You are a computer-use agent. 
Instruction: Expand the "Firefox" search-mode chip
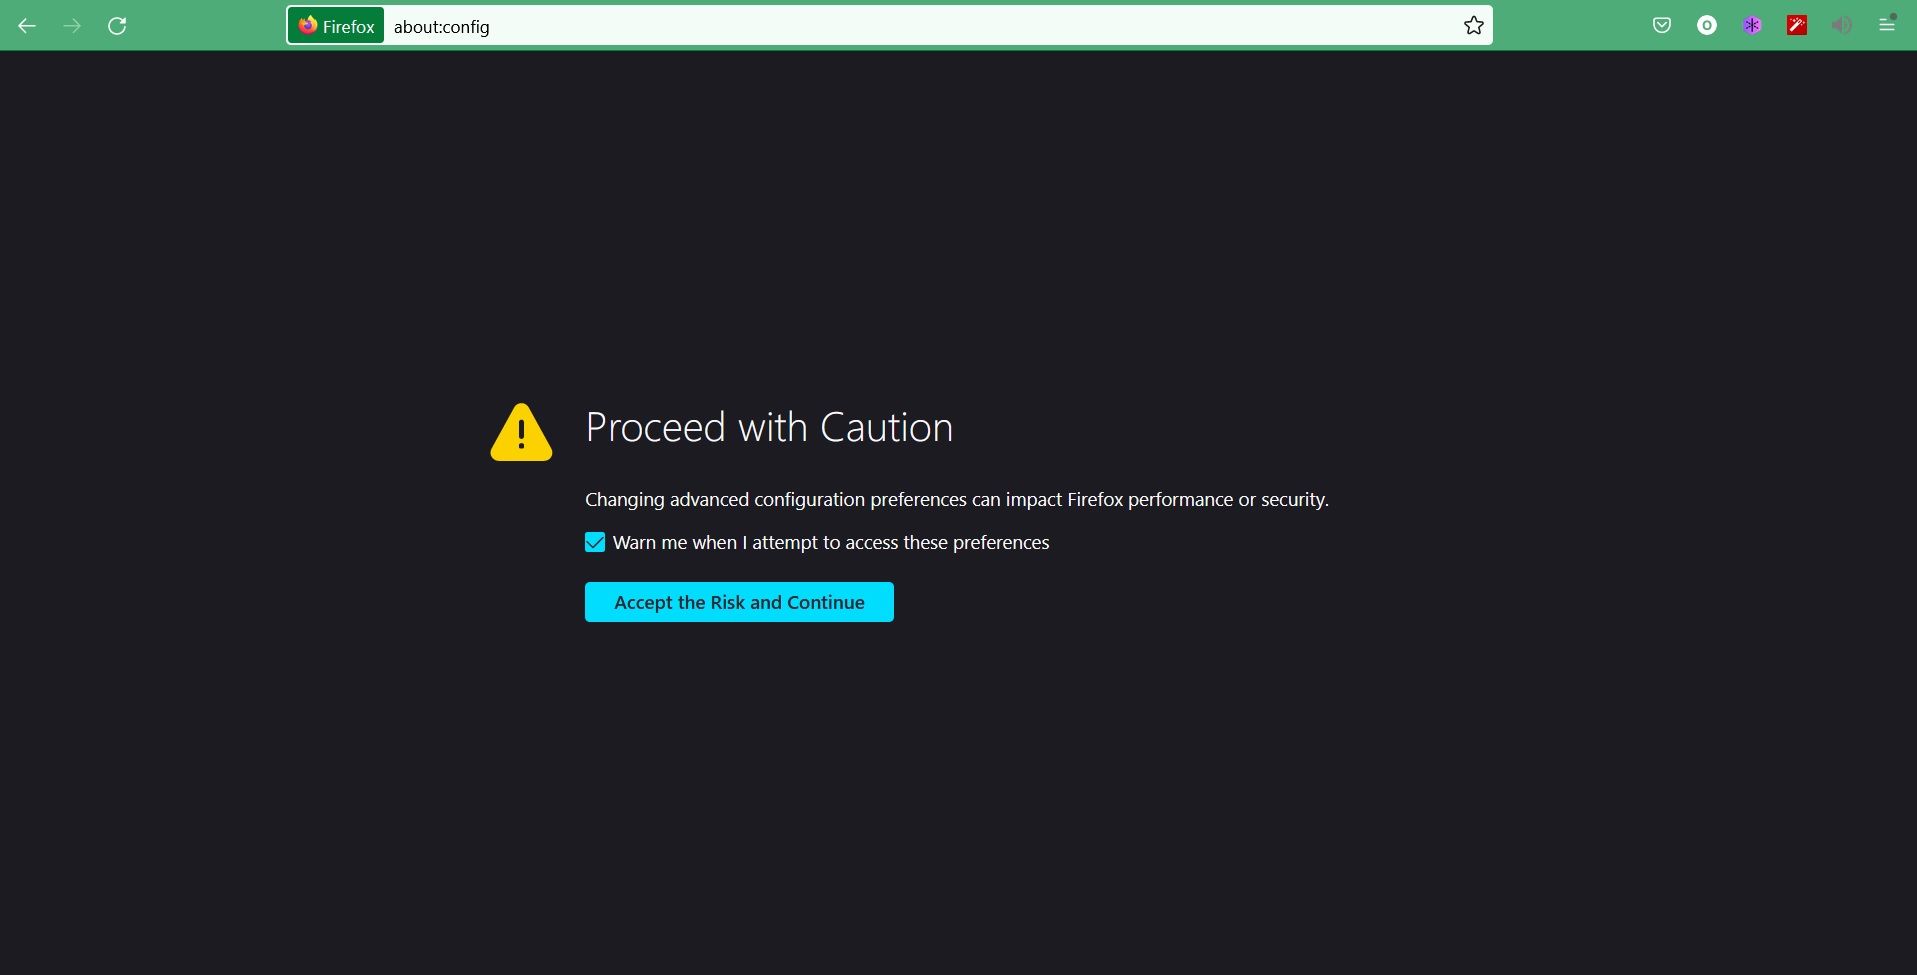click(334, 25)
